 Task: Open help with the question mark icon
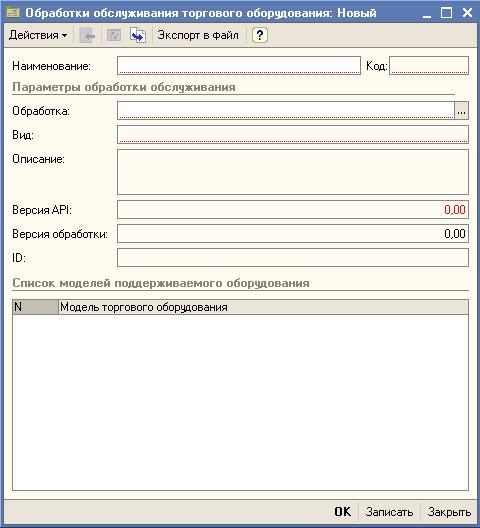[x=260, y=35]
